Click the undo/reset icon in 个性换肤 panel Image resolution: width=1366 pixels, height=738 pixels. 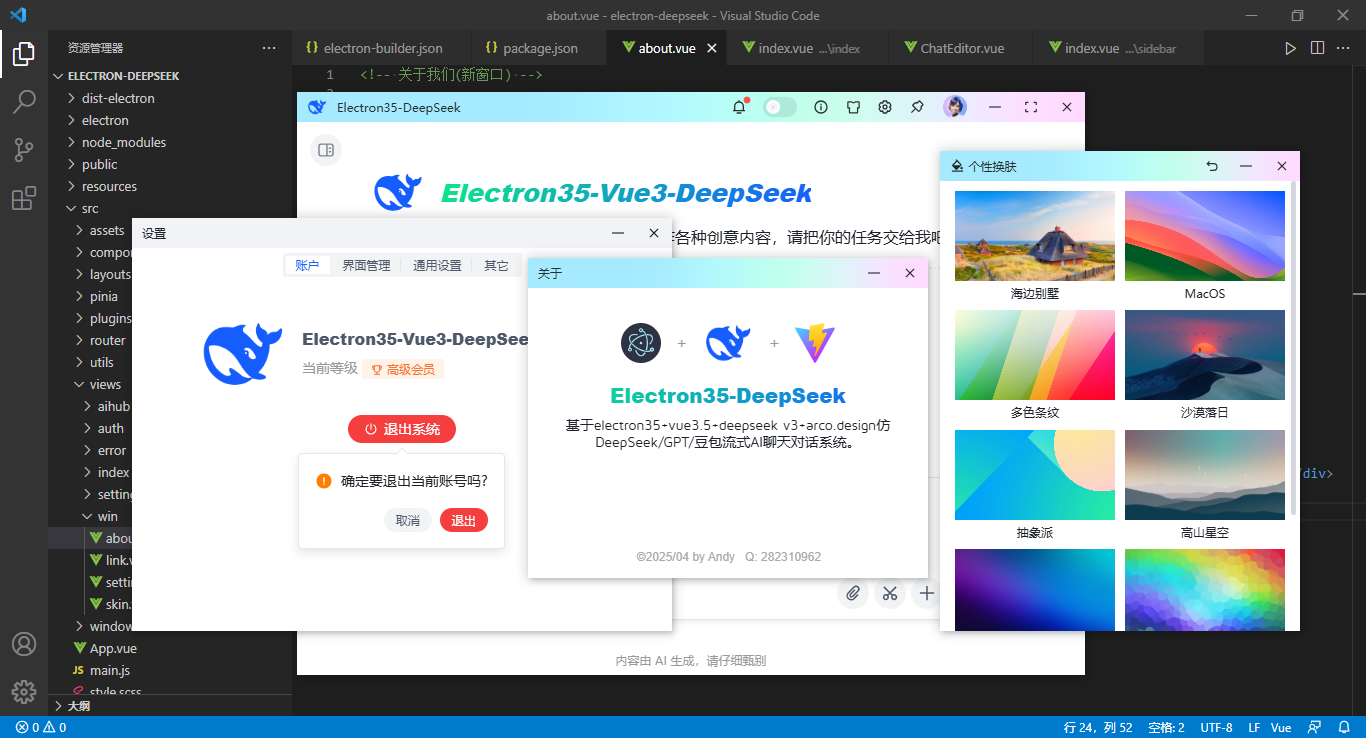click(x=1212, y=166)
